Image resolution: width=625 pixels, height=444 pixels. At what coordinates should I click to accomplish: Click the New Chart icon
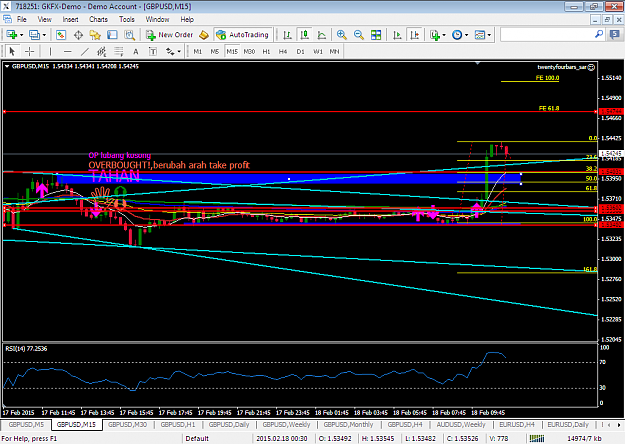pos(11,35)
